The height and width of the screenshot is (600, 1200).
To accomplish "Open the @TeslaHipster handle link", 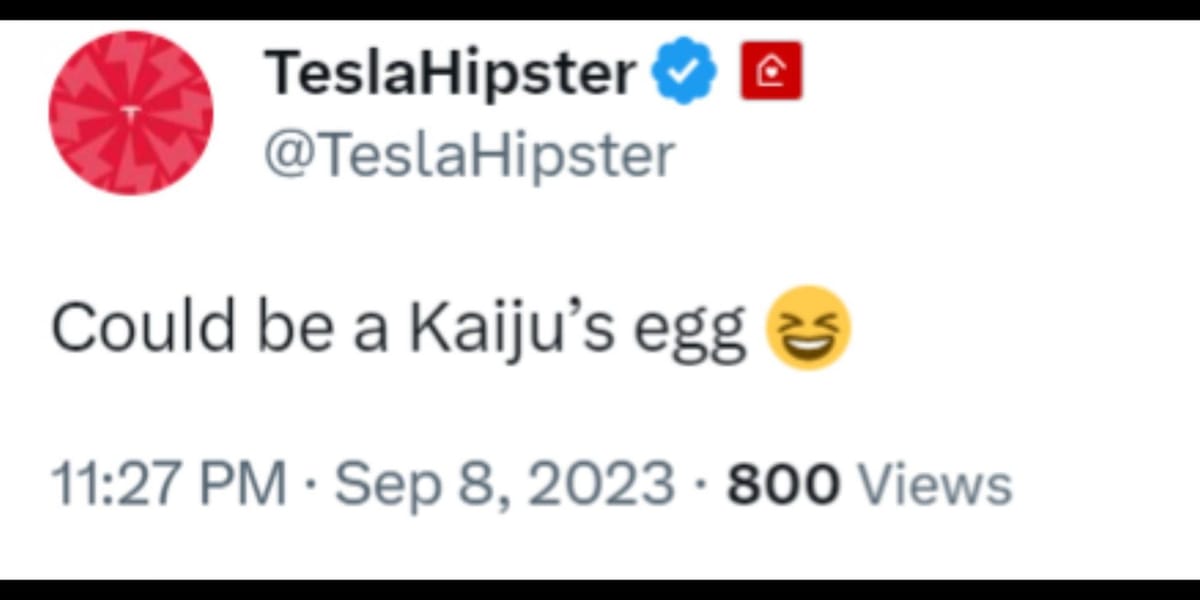I will (469, 156).
